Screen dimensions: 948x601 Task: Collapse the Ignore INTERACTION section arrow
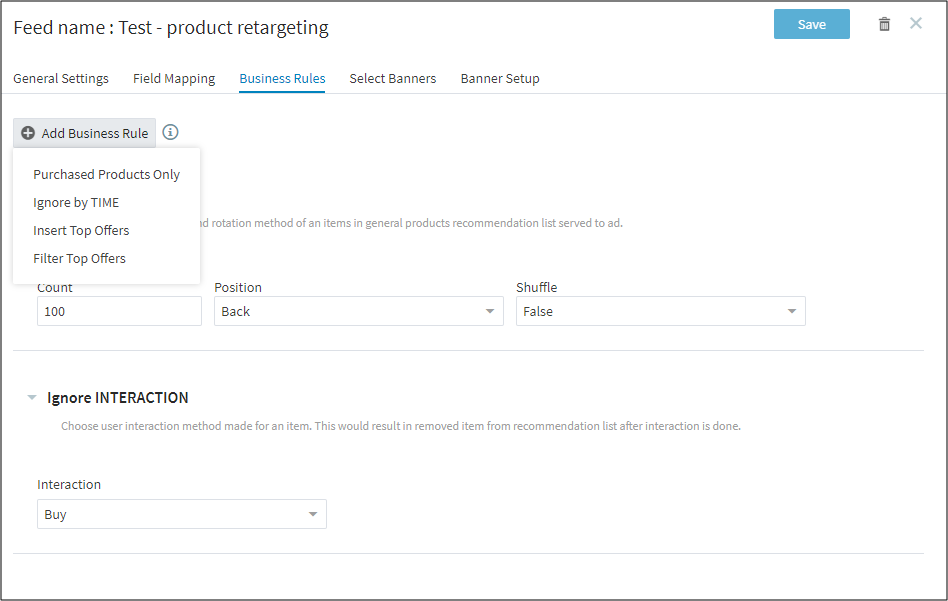pyautogui.click(x=31, y=397)
